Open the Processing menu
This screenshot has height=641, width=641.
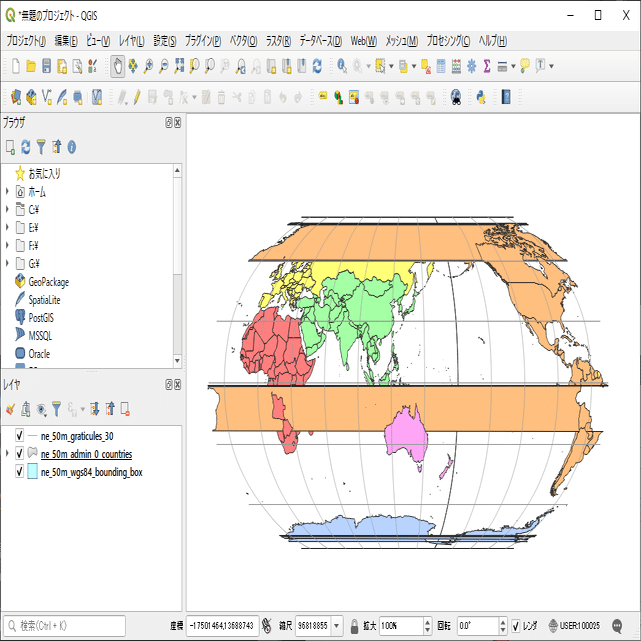pyautogui.click(x=448, y=41)
